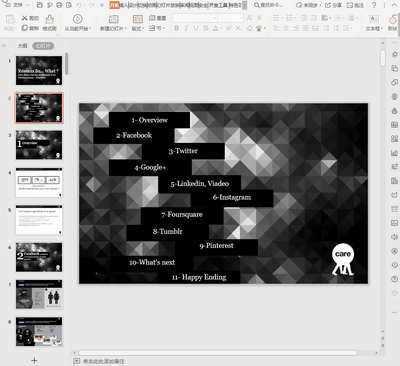Viewport: 400px width, 366px height.
Task: Toggle Underline formatting
Action: [196, 29]
